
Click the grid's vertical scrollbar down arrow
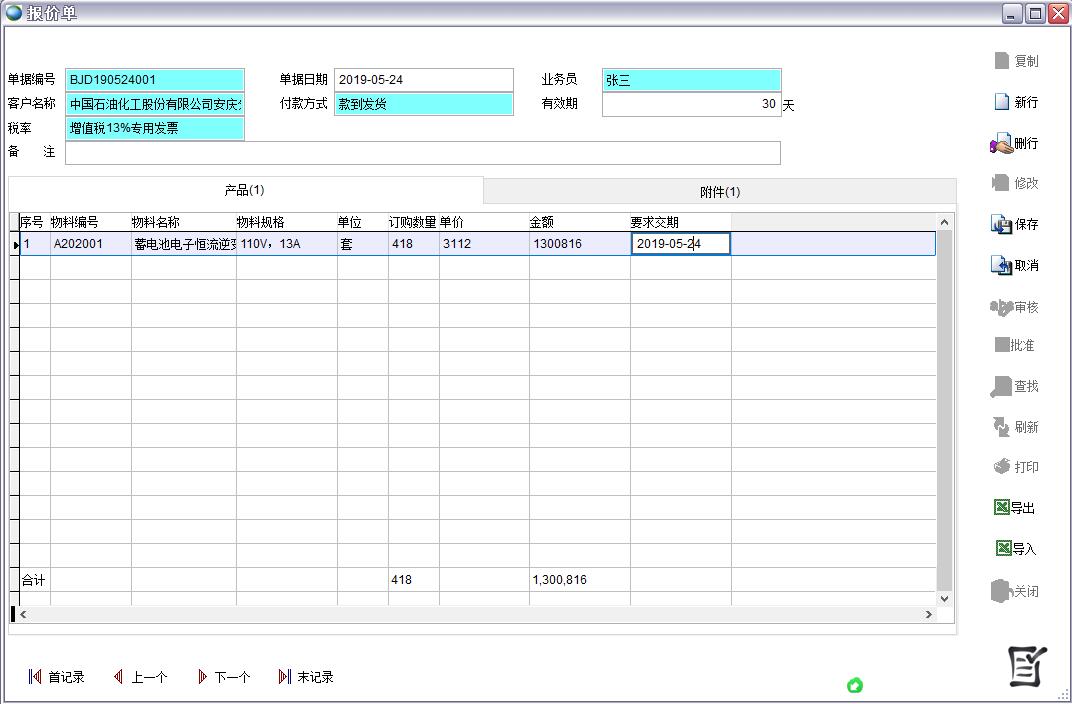944,598
